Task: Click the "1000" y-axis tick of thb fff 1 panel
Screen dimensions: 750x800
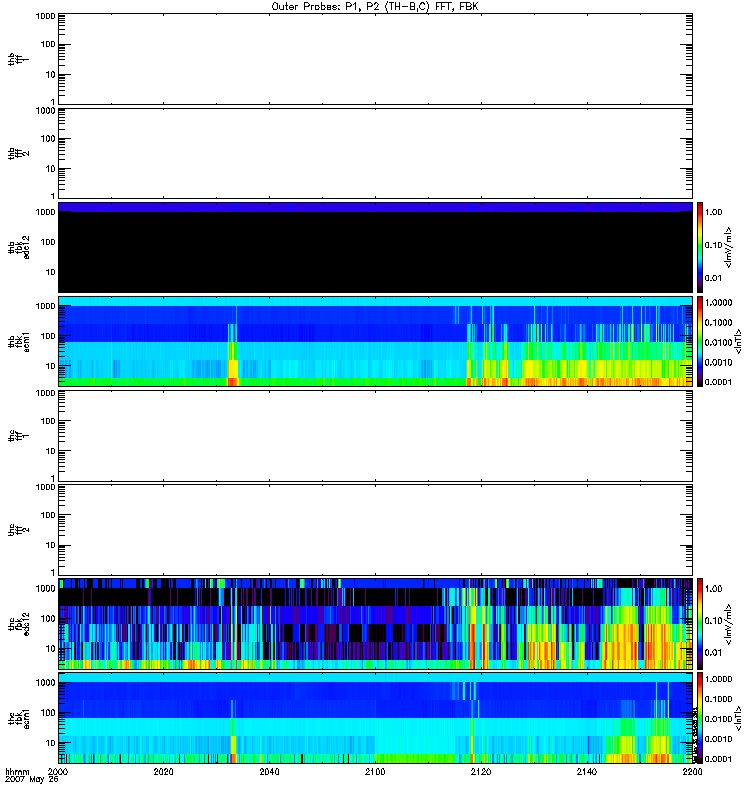Action: click(x=45, y=16)
